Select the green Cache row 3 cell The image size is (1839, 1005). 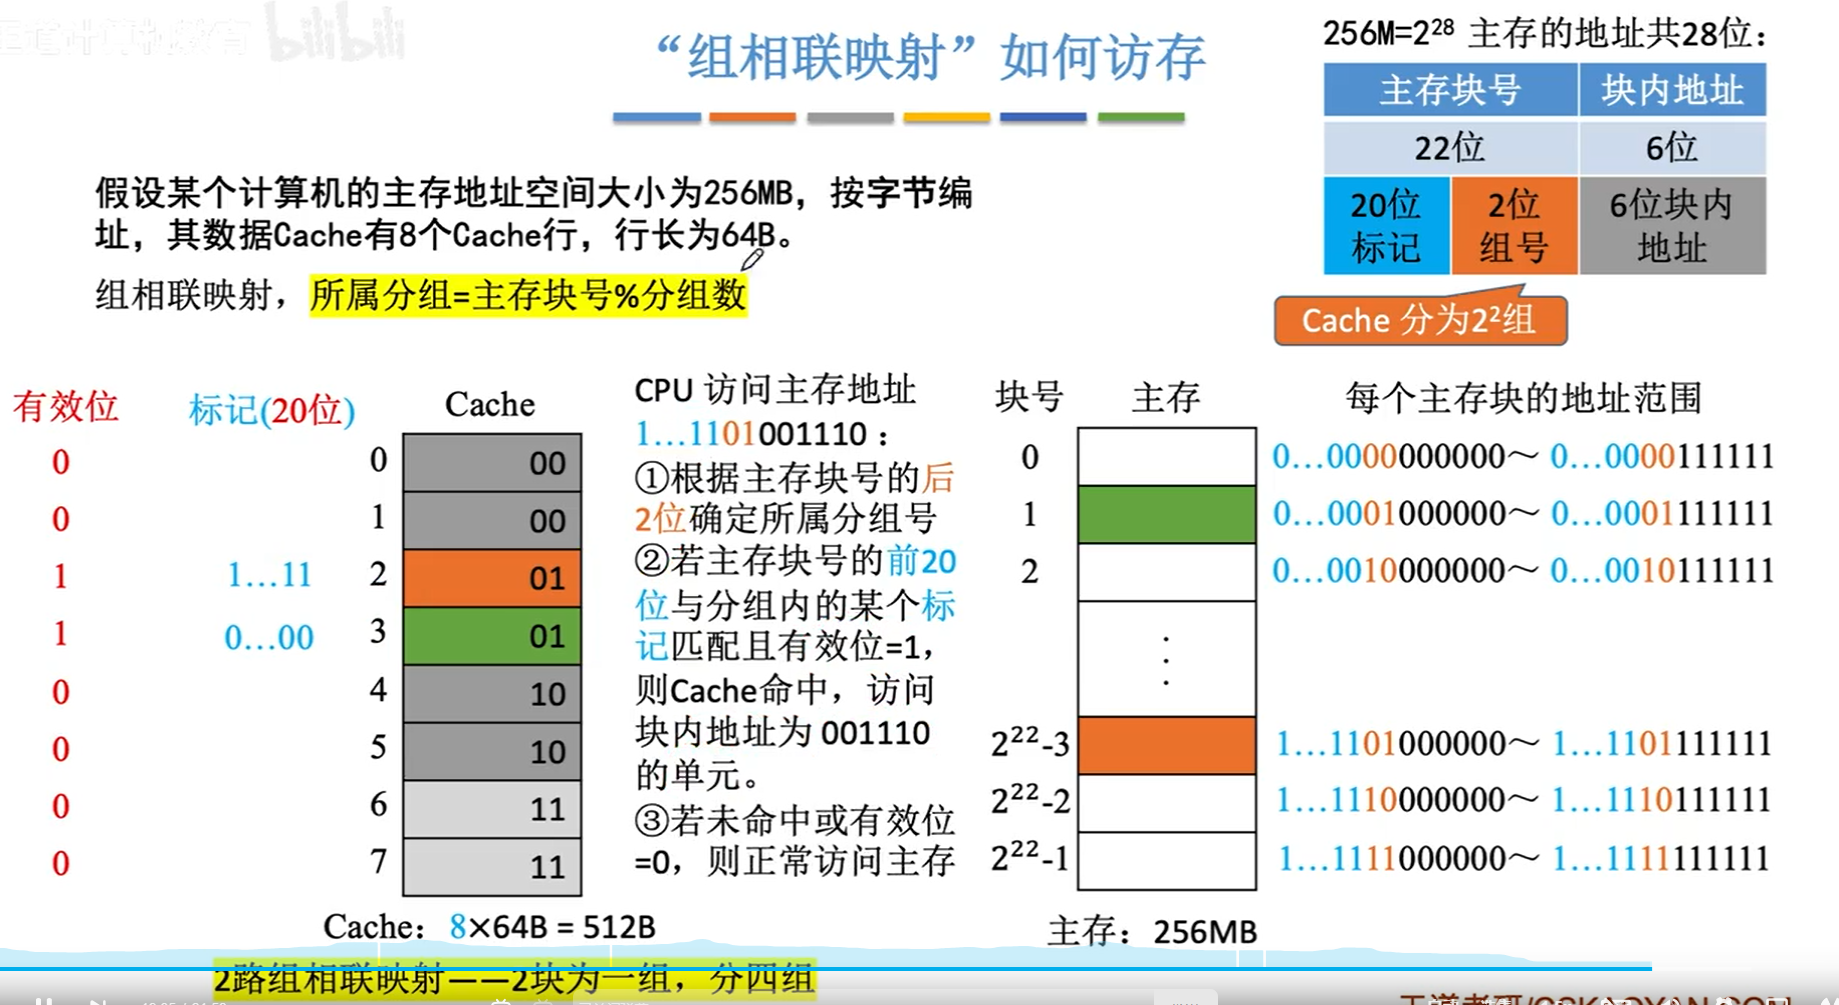click(x=492, y=635)
